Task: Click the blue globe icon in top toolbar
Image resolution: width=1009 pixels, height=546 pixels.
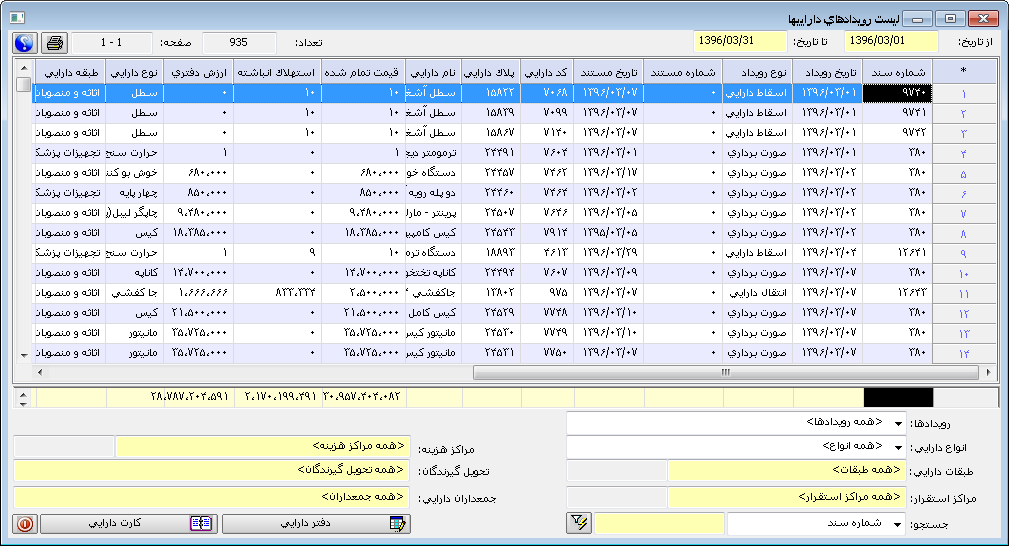Action: (x=25, y=43)
